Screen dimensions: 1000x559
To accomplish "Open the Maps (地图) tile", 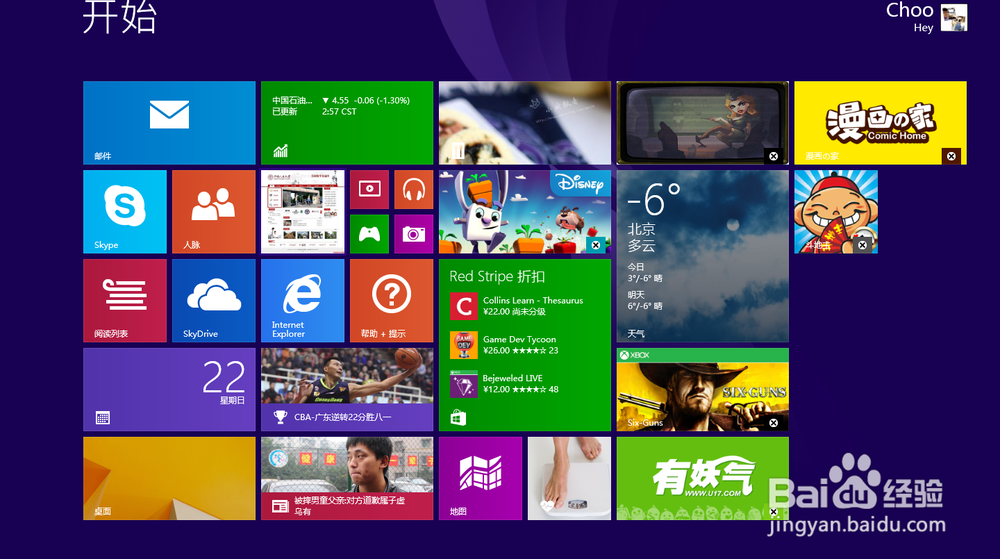I will 480,478.
